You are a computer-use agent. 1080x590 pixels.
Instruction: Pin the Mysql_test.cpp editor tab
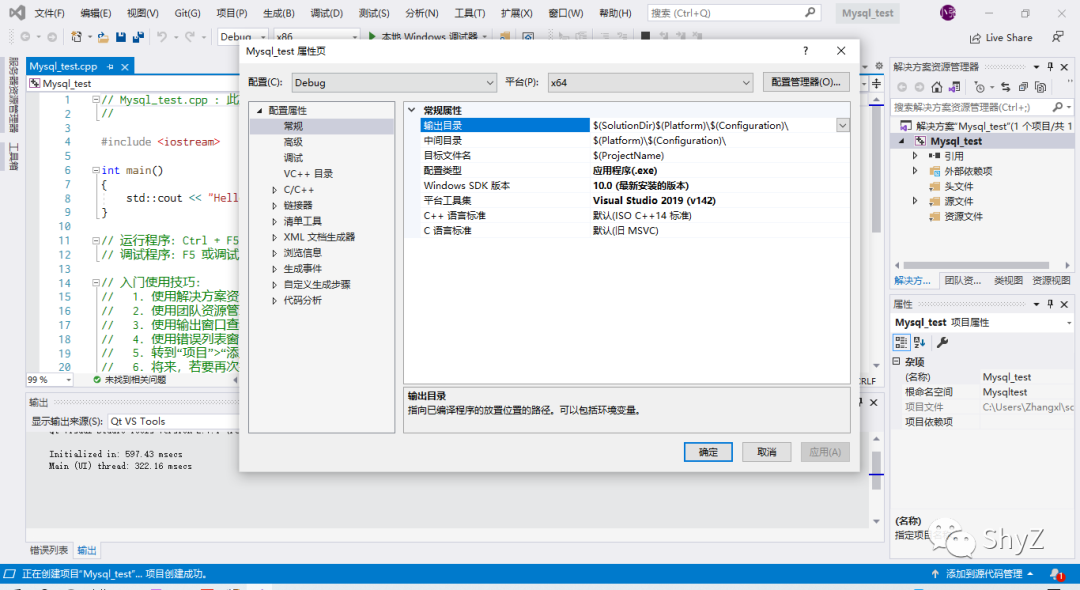[110, 67]
